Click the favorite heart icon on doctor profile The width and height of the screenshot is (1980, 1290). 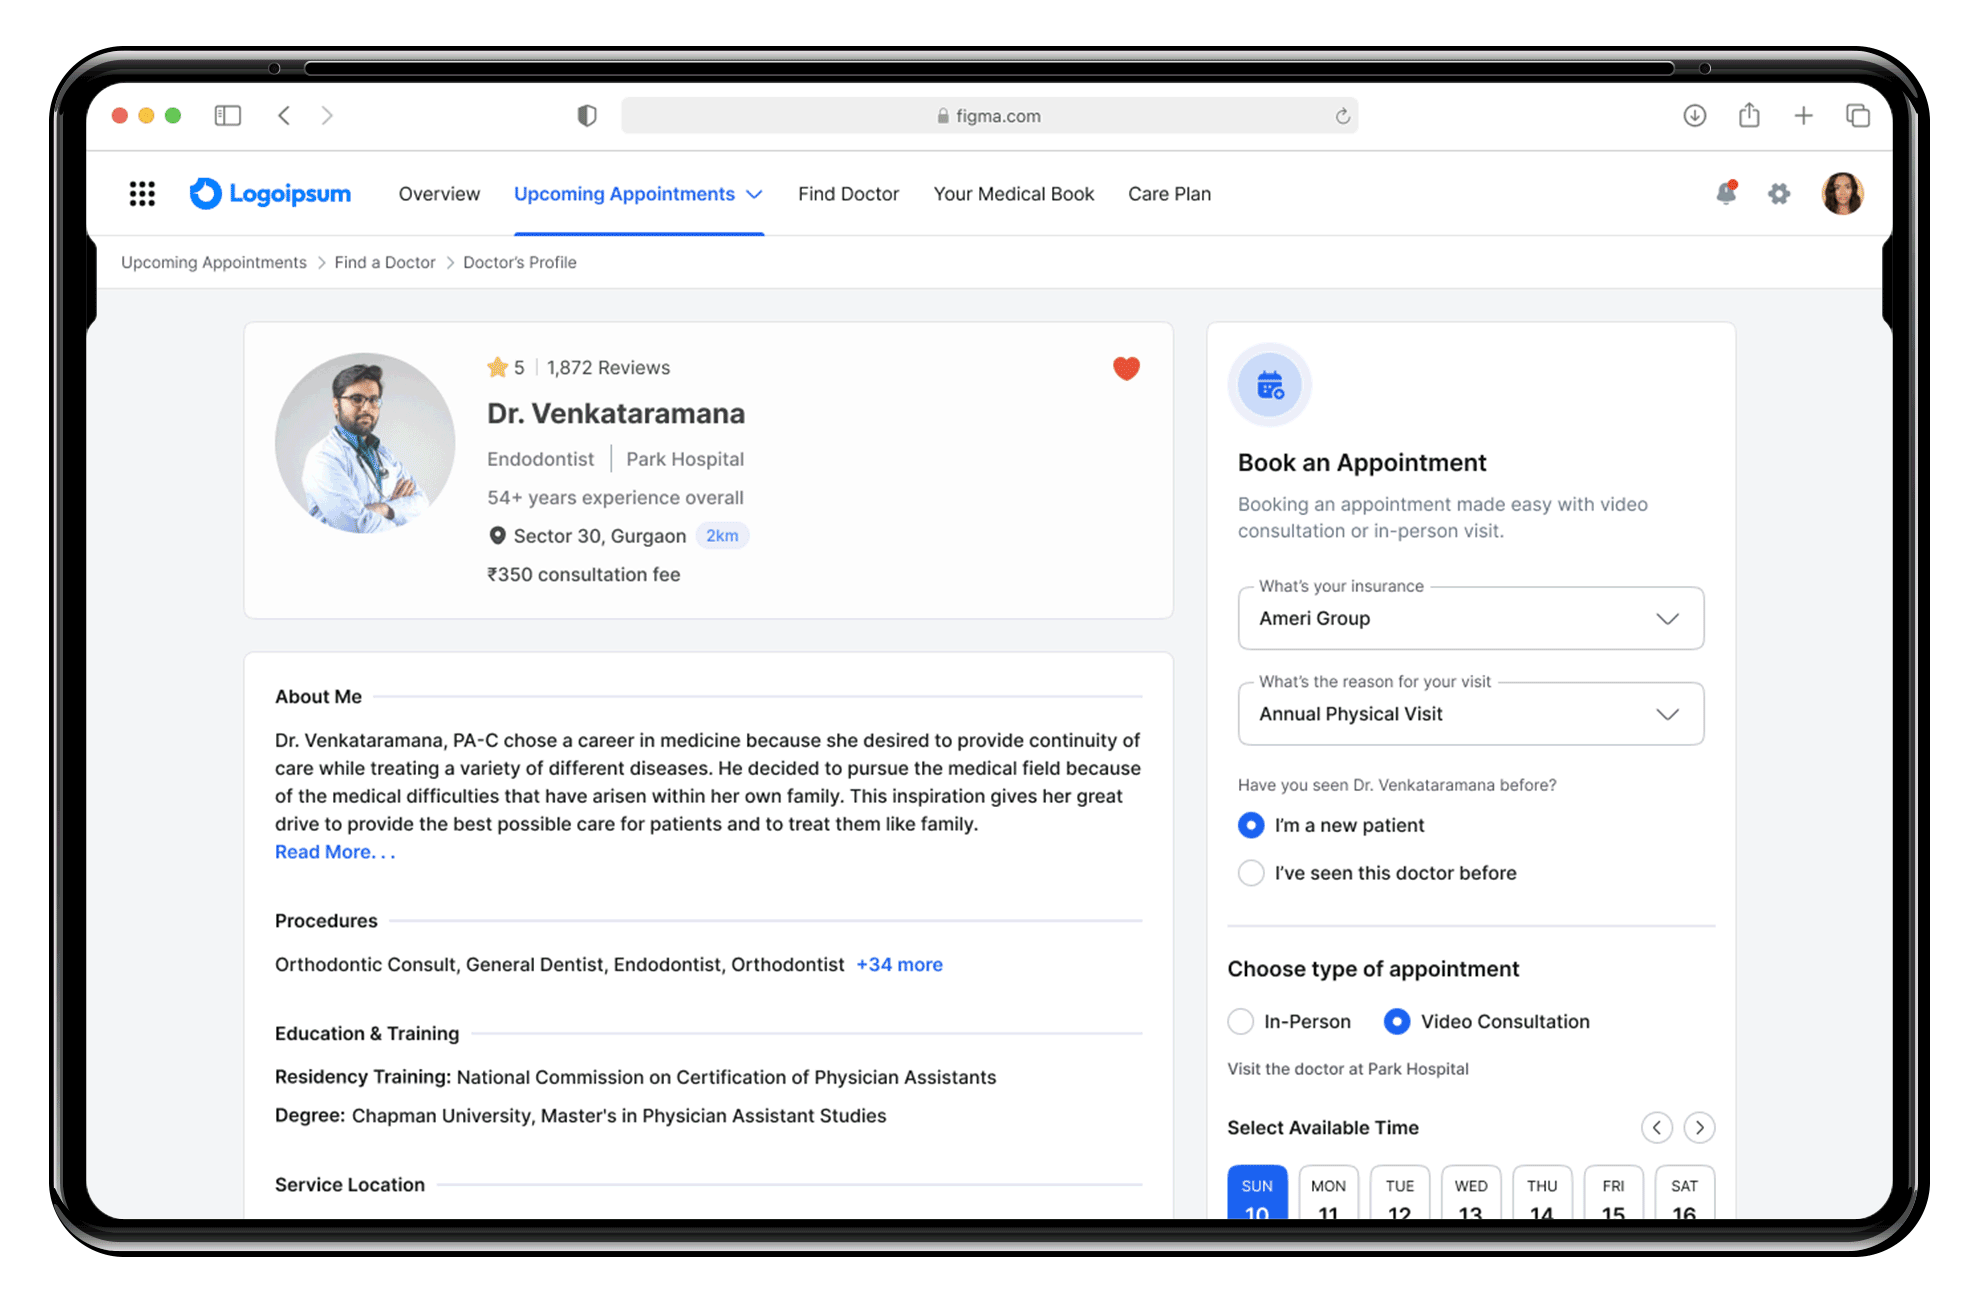pos(1127,369)
